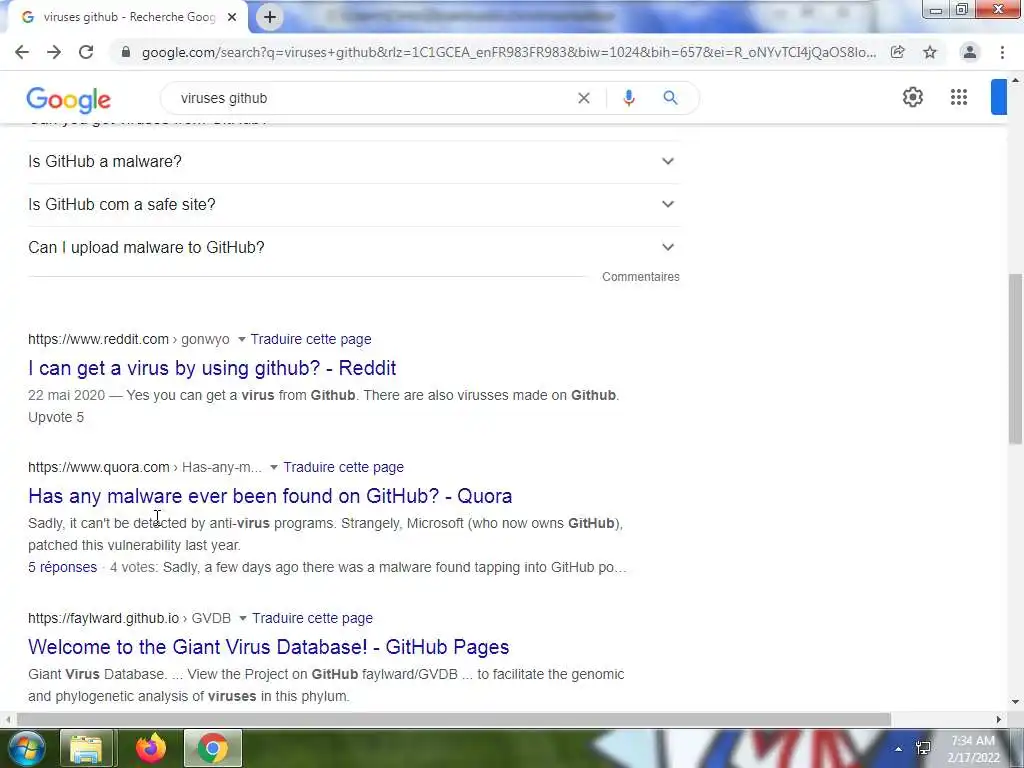Open File Explorer from taskbar
This screenshot has width=1024, height=768.
pyautogui.click(x=86, y=748)
